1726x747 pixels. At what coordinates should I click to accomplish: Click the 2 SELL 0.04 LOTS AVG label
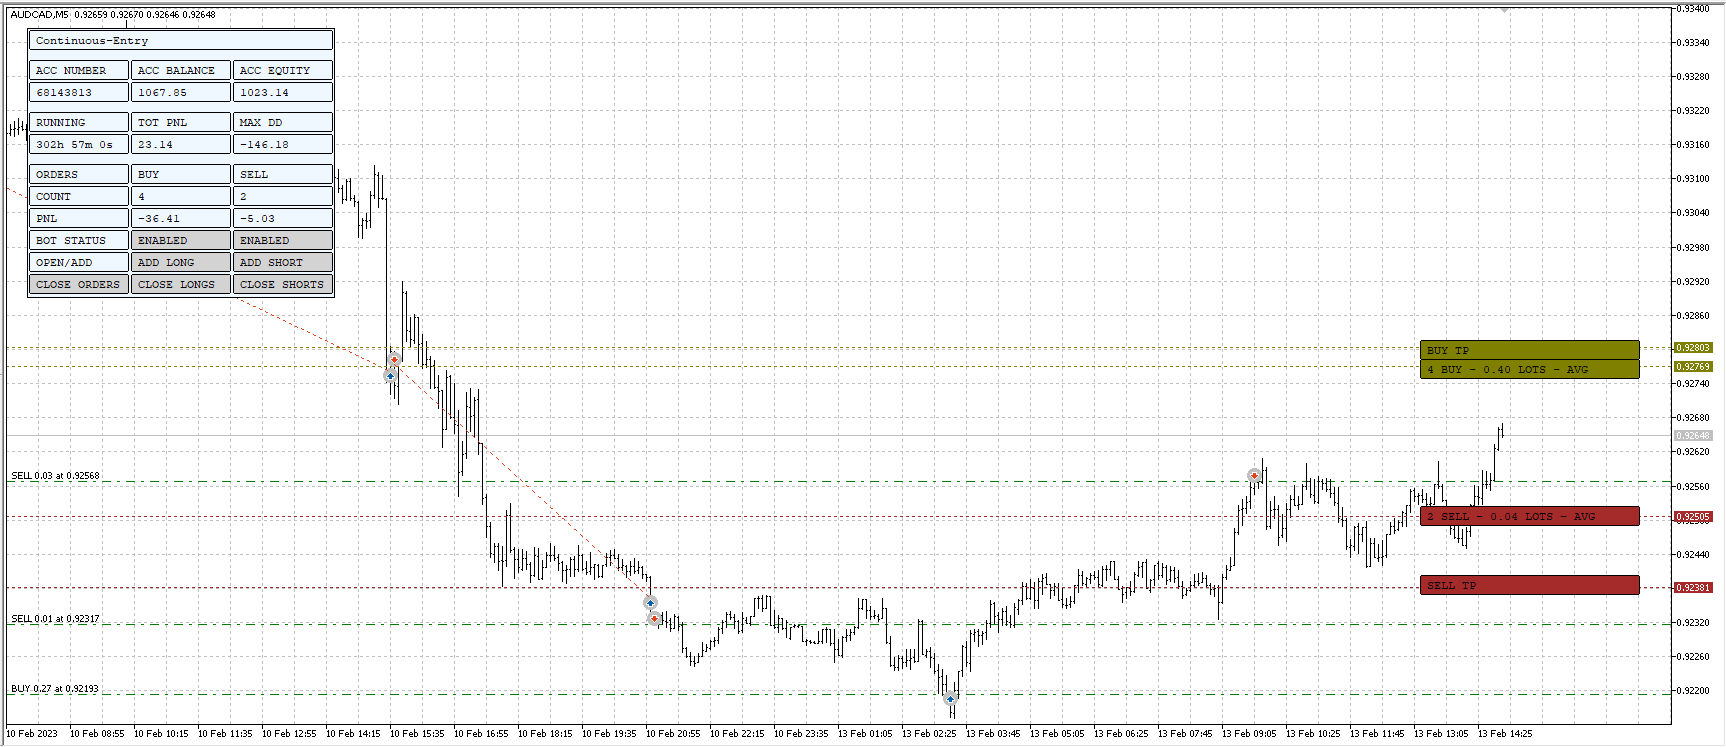(1529, 517)
